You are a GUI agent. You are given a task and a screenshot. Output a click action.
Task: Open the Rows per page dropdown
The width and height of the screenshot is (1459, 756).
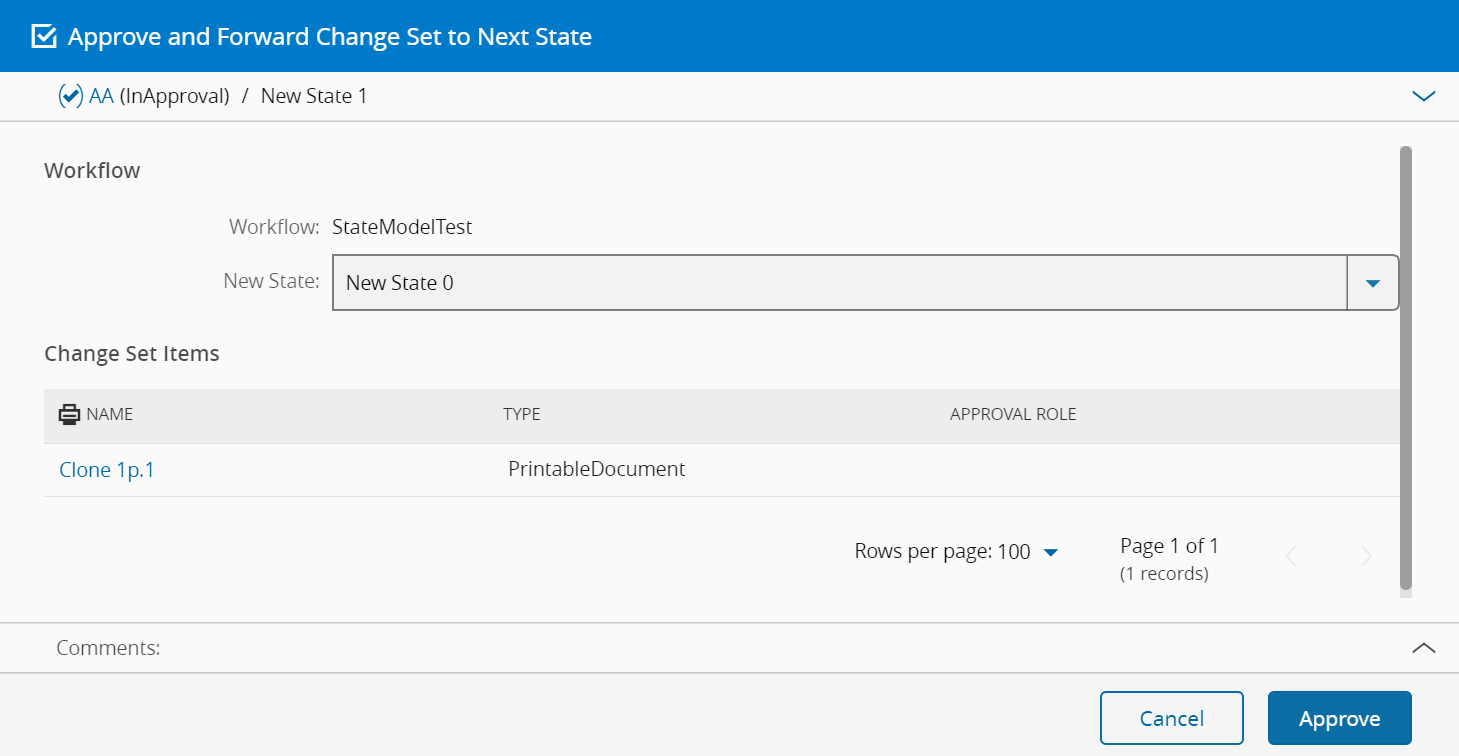1050,552
